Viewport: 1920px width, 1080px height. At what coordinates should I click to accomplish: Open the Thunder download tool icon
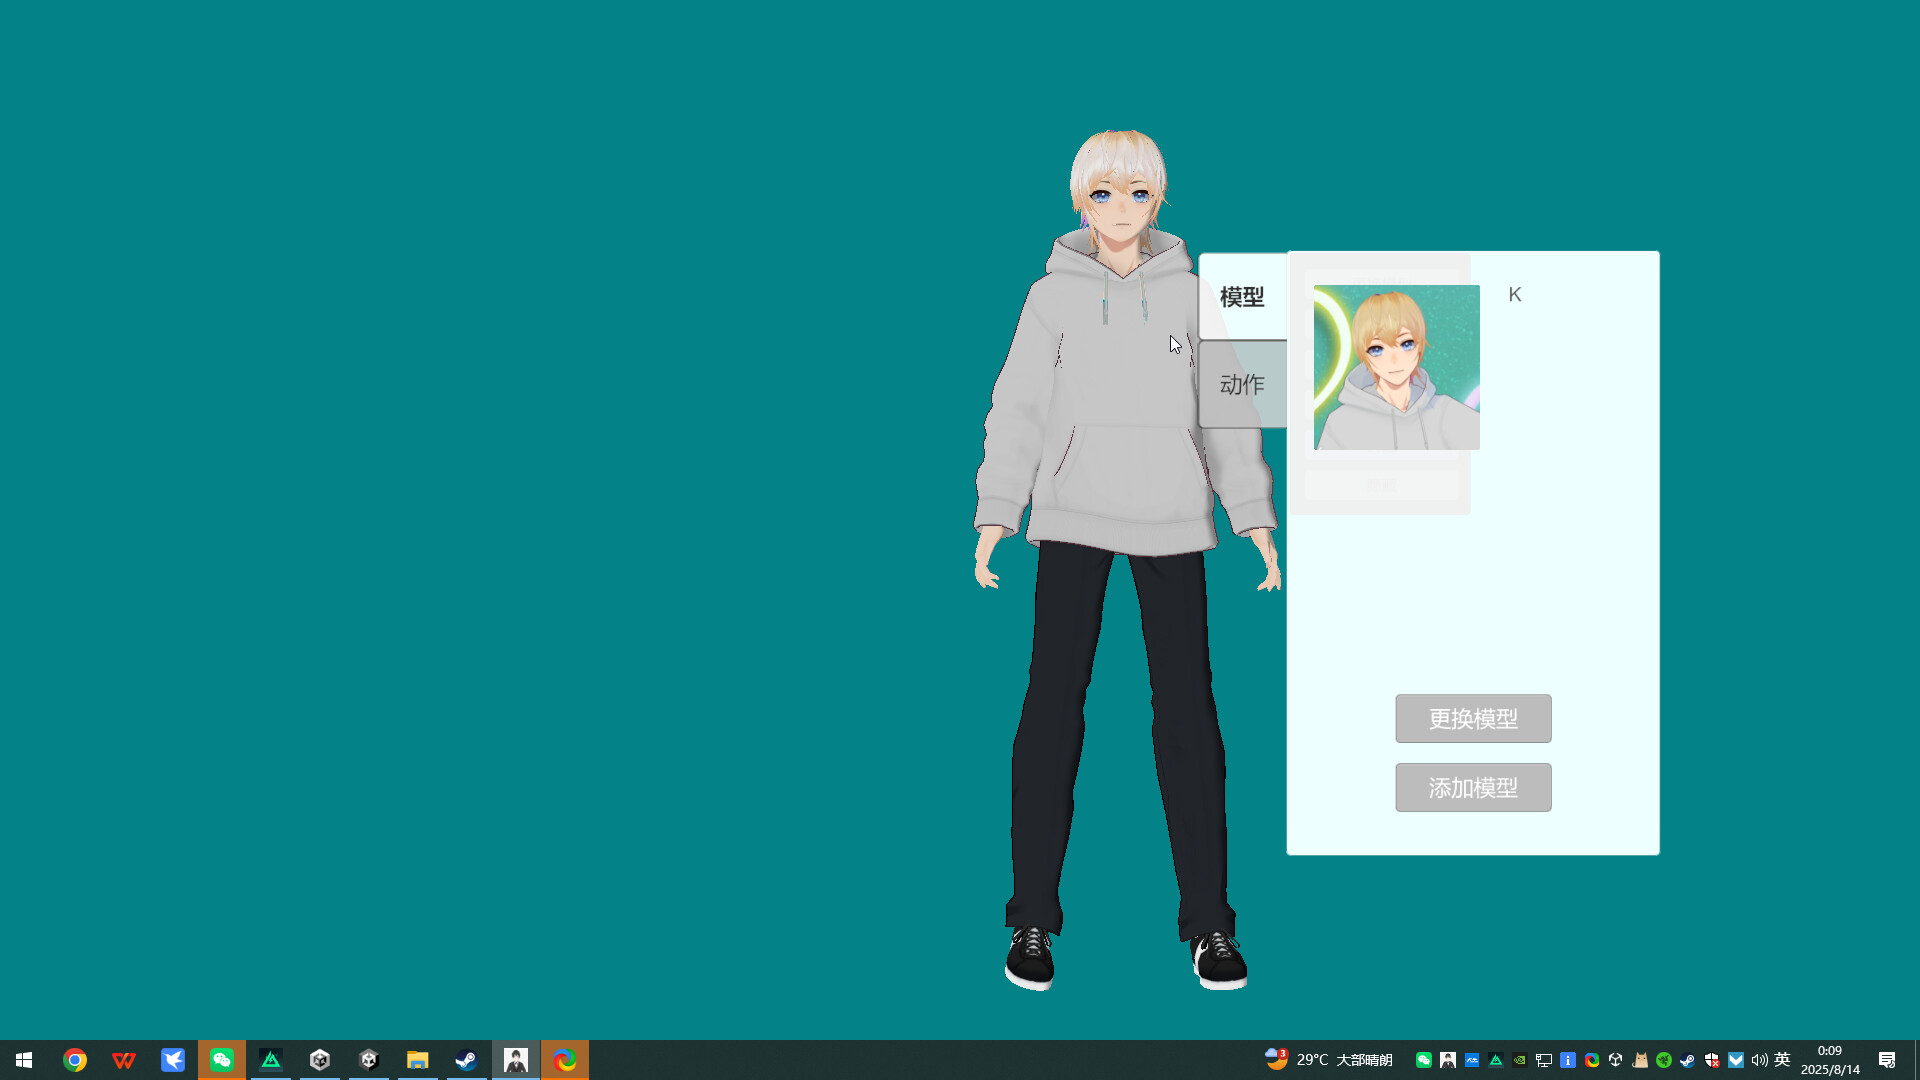(173, 1059)
